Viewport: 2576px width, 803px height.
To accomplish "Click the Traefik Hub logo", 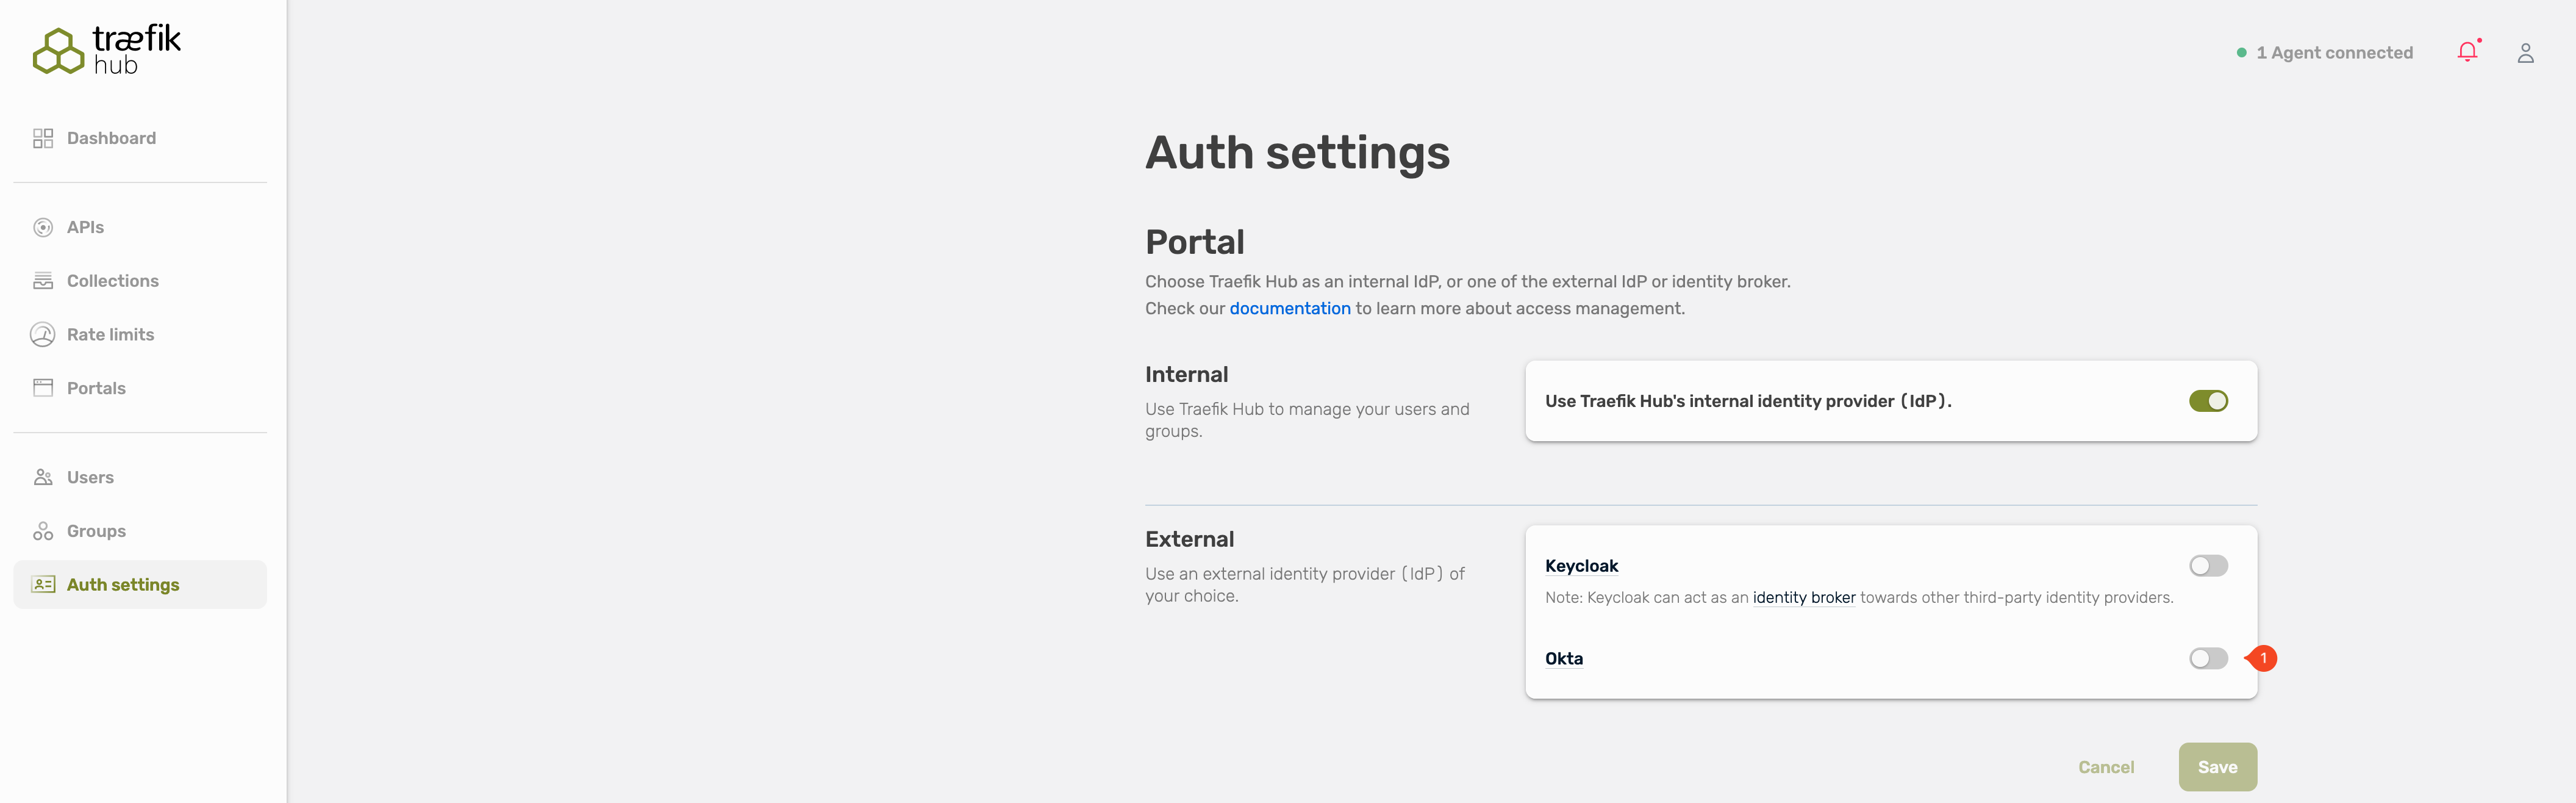I will (x=107, y=50).
